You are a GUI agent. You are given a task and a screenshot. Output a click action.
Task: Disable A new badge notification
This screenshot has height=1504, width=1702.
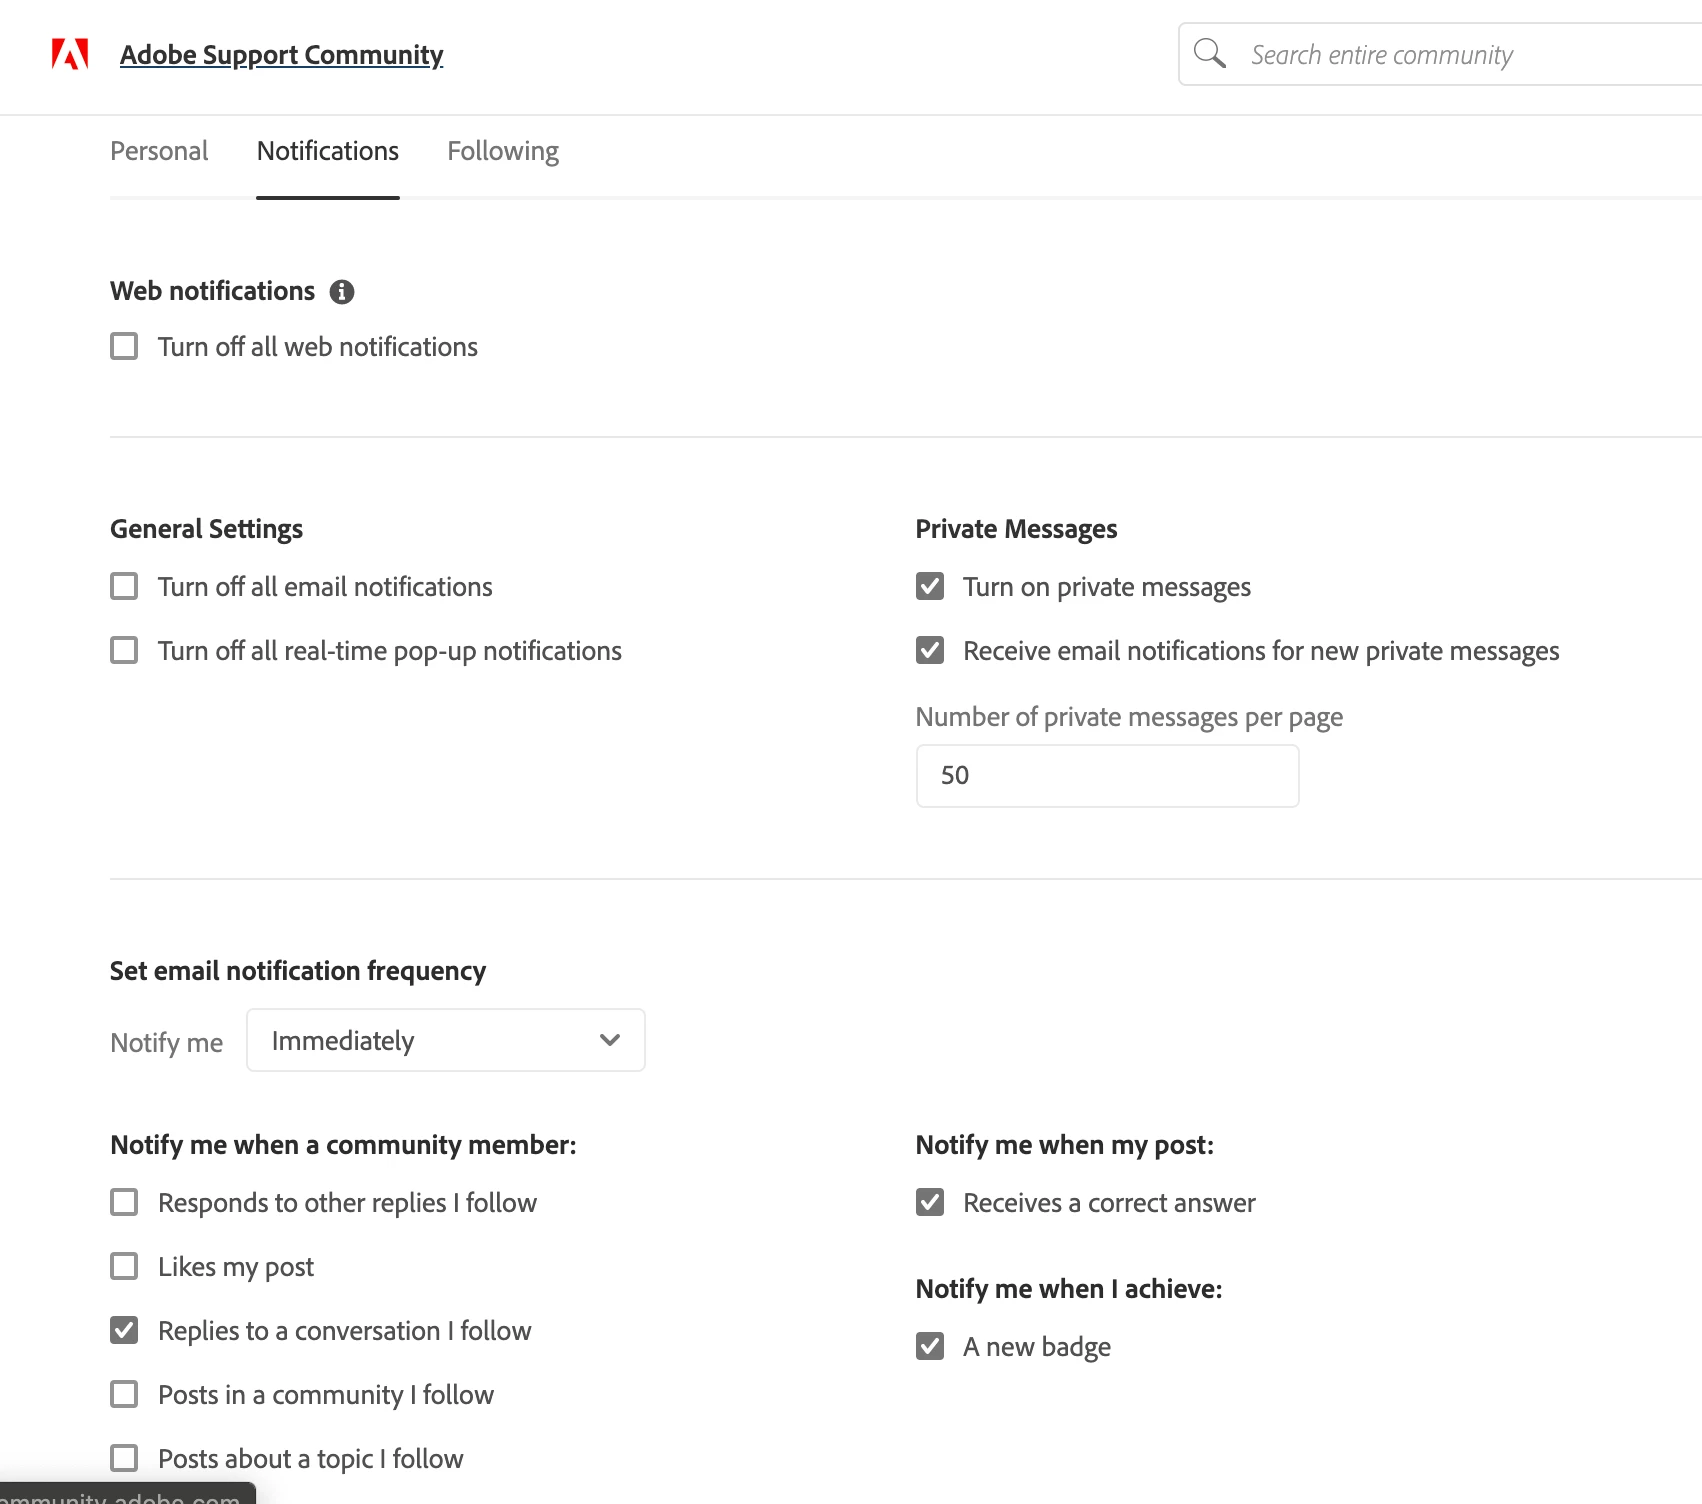(x=930, y=1346)
